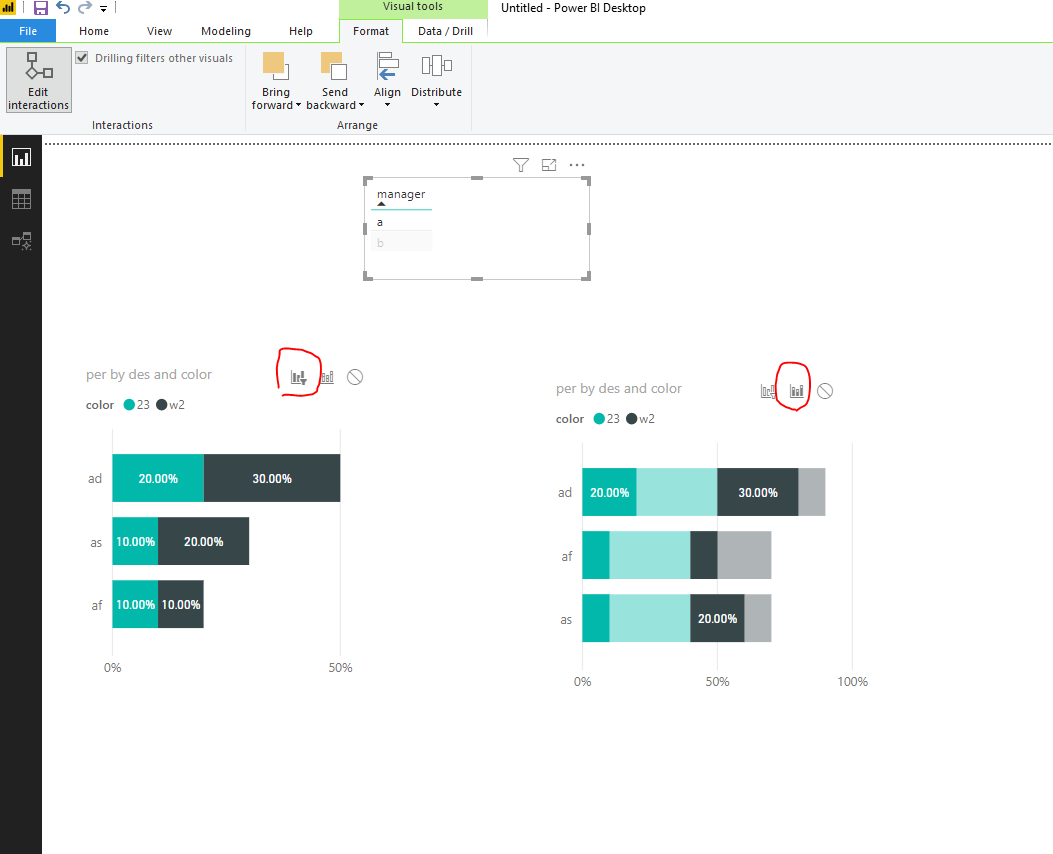Sort by the manager column header
The width and height of the screenshot is (1053, 854).
[401, 195]
